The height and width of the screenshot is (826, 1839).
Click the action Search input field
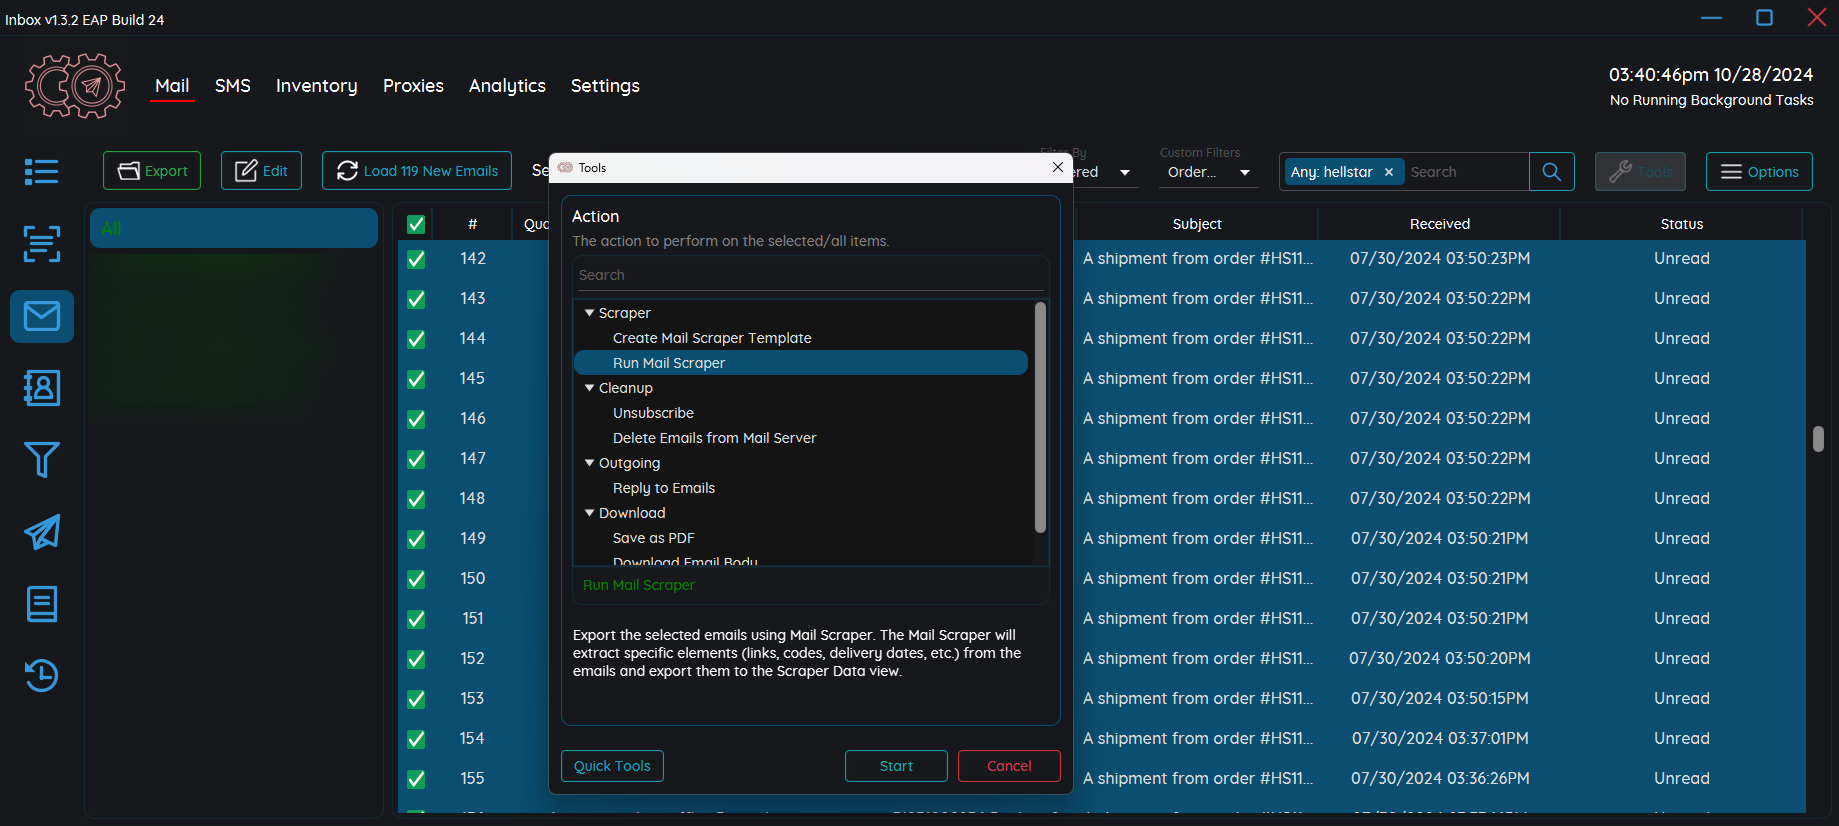coord(810,275)
